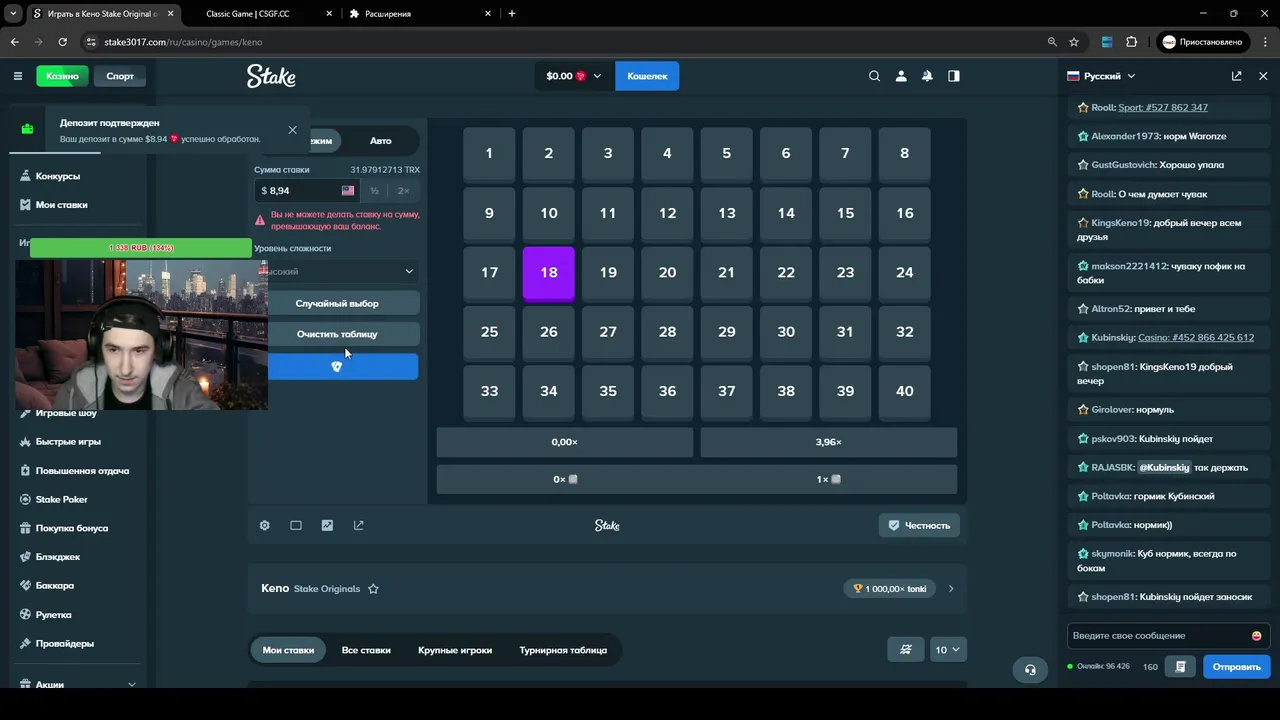1280x720 pixels.
Task: Open live stats chart icon
Action: pos(327,525)
